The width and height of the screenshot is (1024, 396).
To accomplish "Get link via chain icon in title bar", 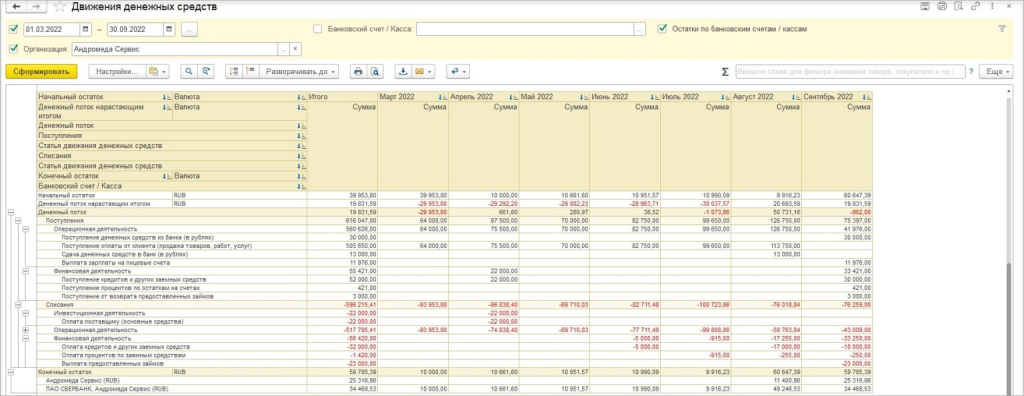I will coord(975,7).
